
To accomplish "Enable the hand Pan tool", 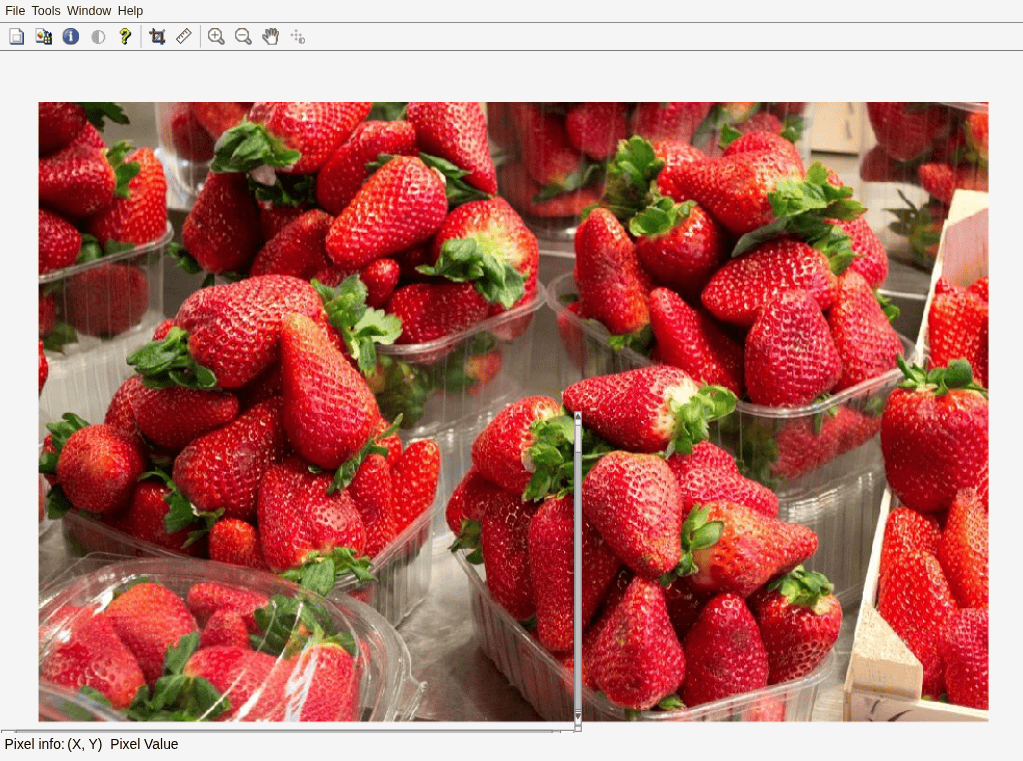I will (x=270, y=37).
